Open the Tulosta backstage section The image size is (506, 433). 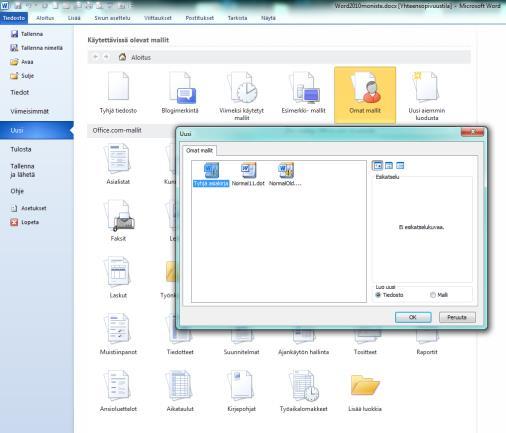pos(21,149)
